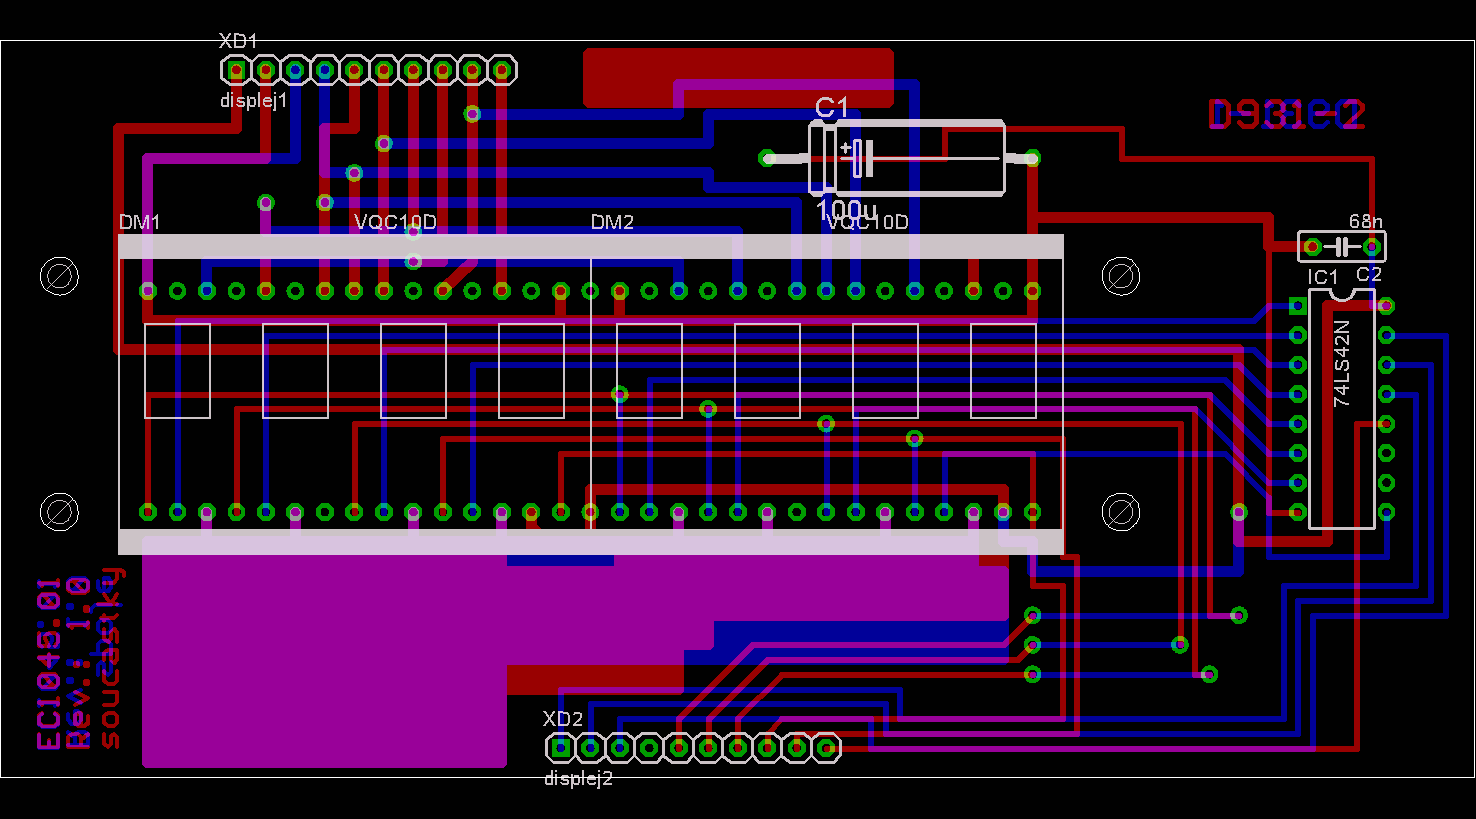Click the displej1 connector name

coord(254,101)
